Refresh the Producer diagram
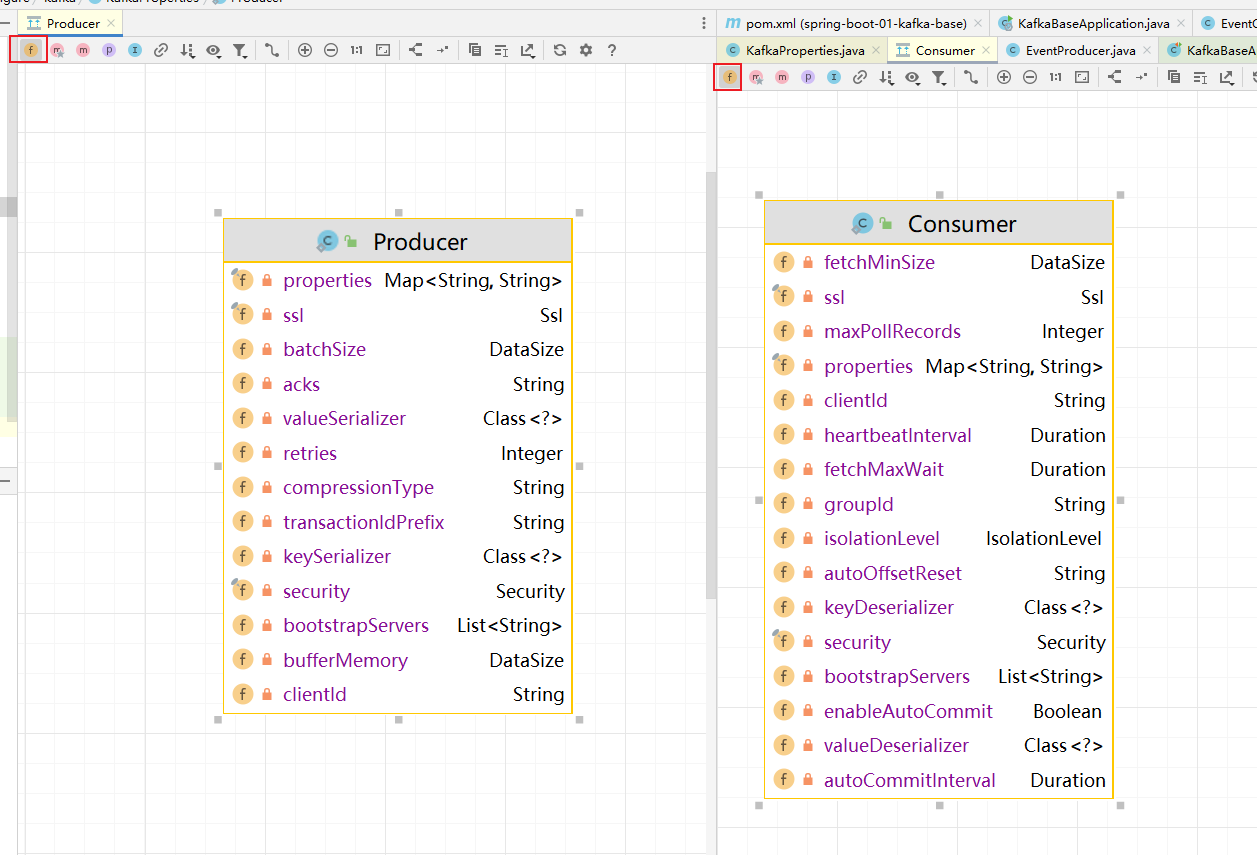The image size is (1257, 855). [560, 50]
